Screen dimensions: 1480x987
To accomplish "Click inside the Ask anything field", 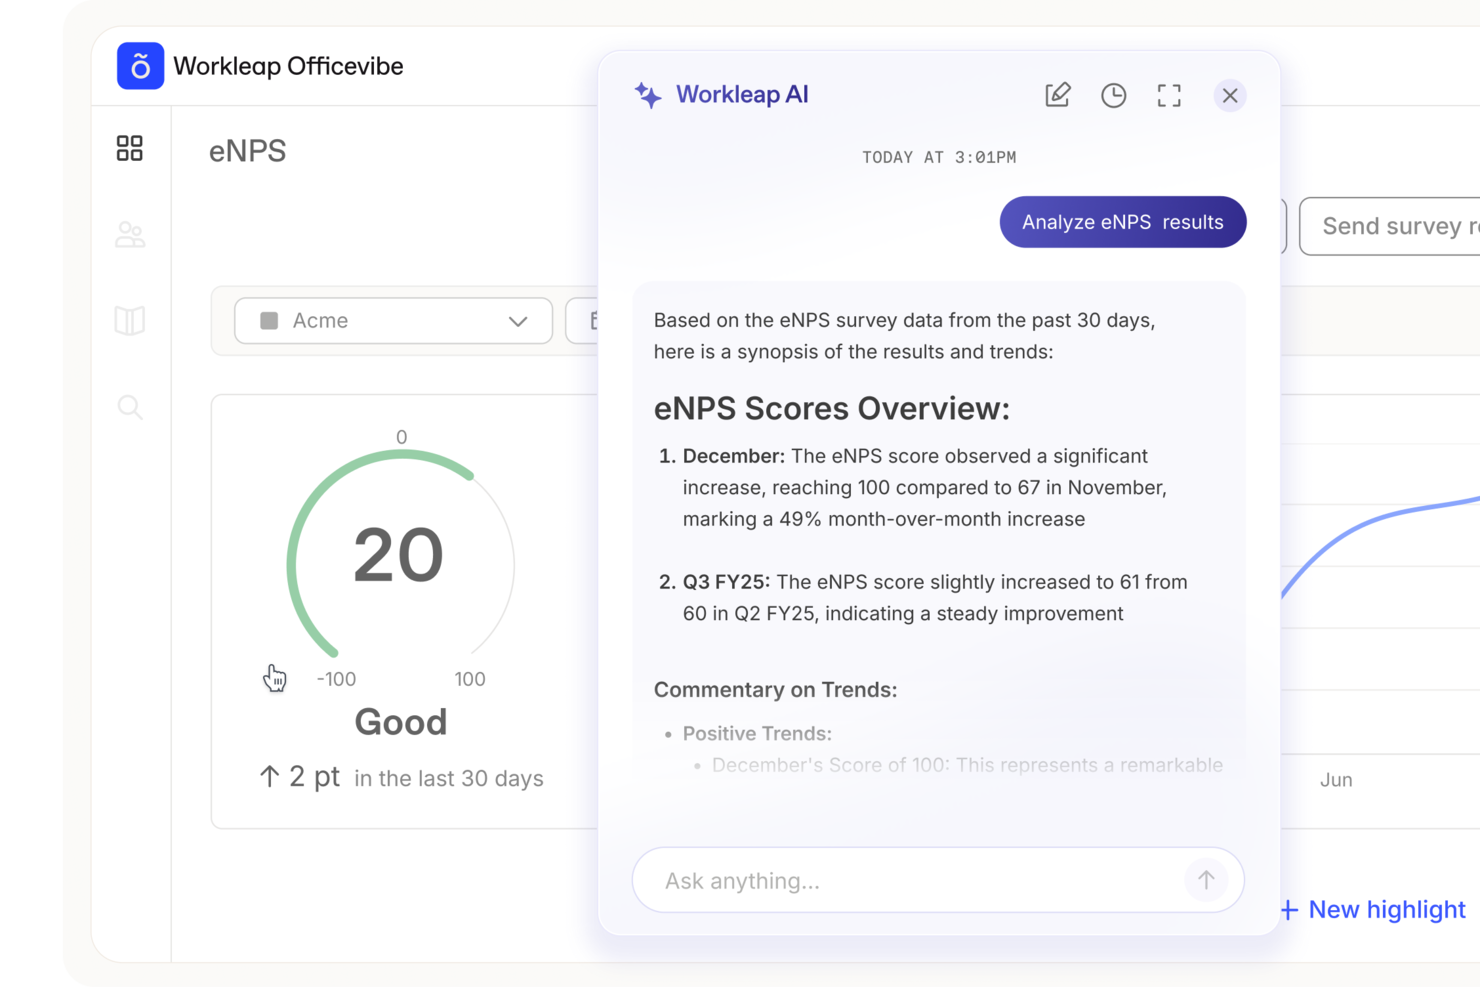I will (900, 880).
